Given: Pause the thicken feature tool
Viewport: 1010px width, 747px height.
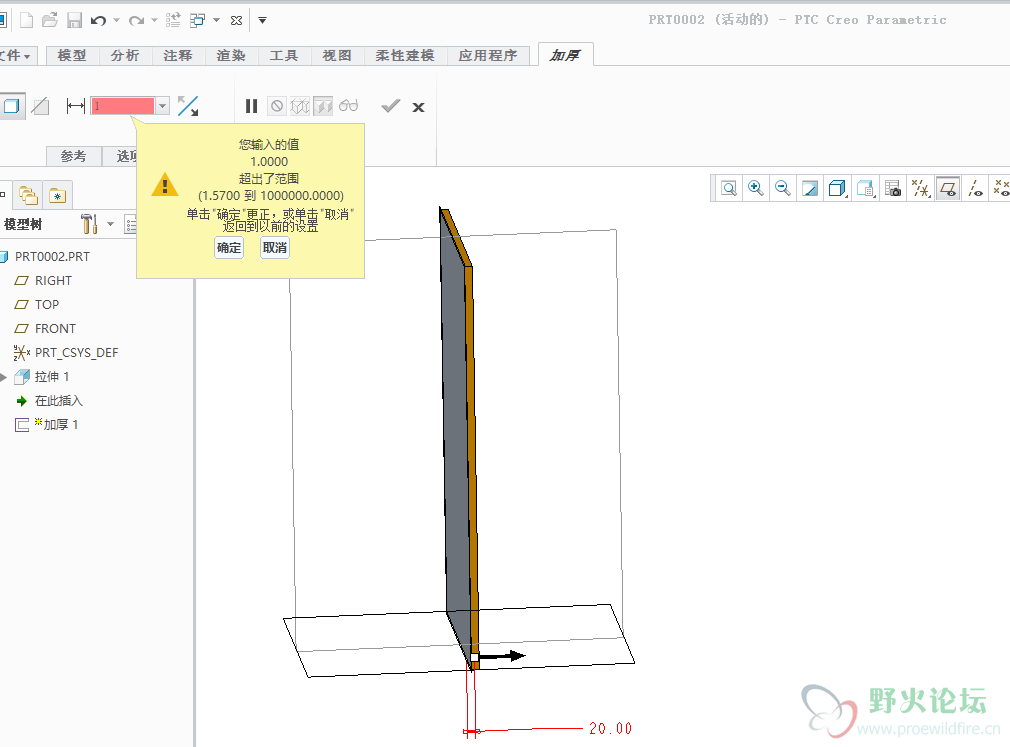Looking at the screenshot, I should [251, 106].
